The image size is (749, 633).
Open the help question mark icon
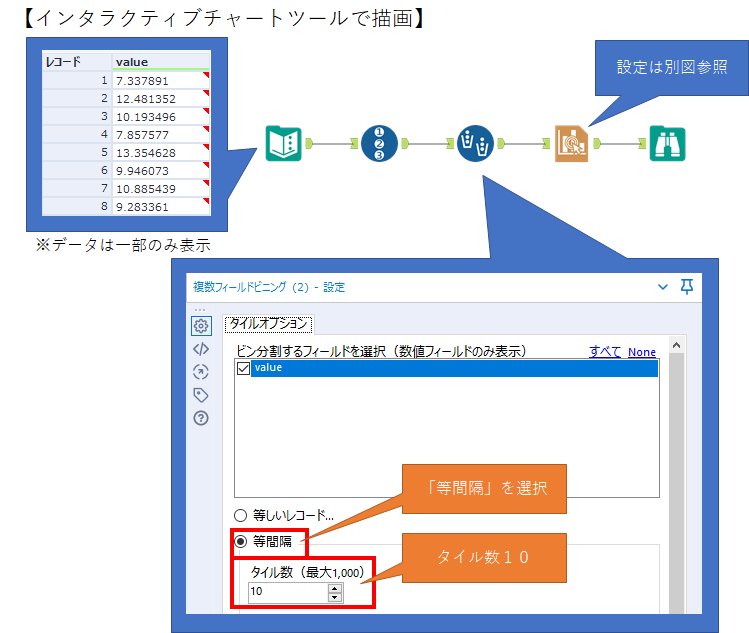point(201,418)
